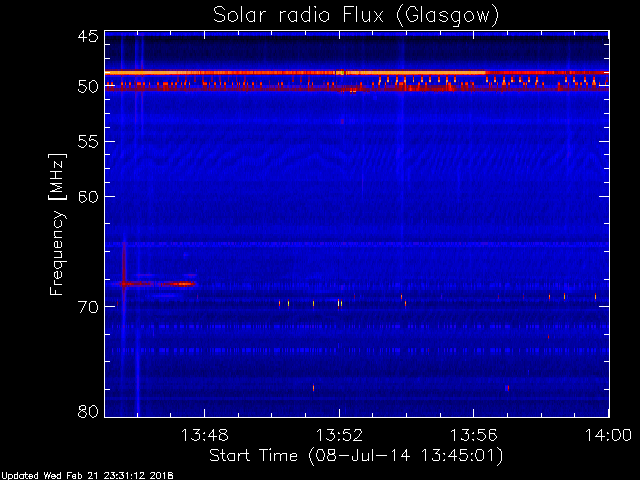Click the 70 frequency tick label
This screenshot has height=480, width=640.
88,307
